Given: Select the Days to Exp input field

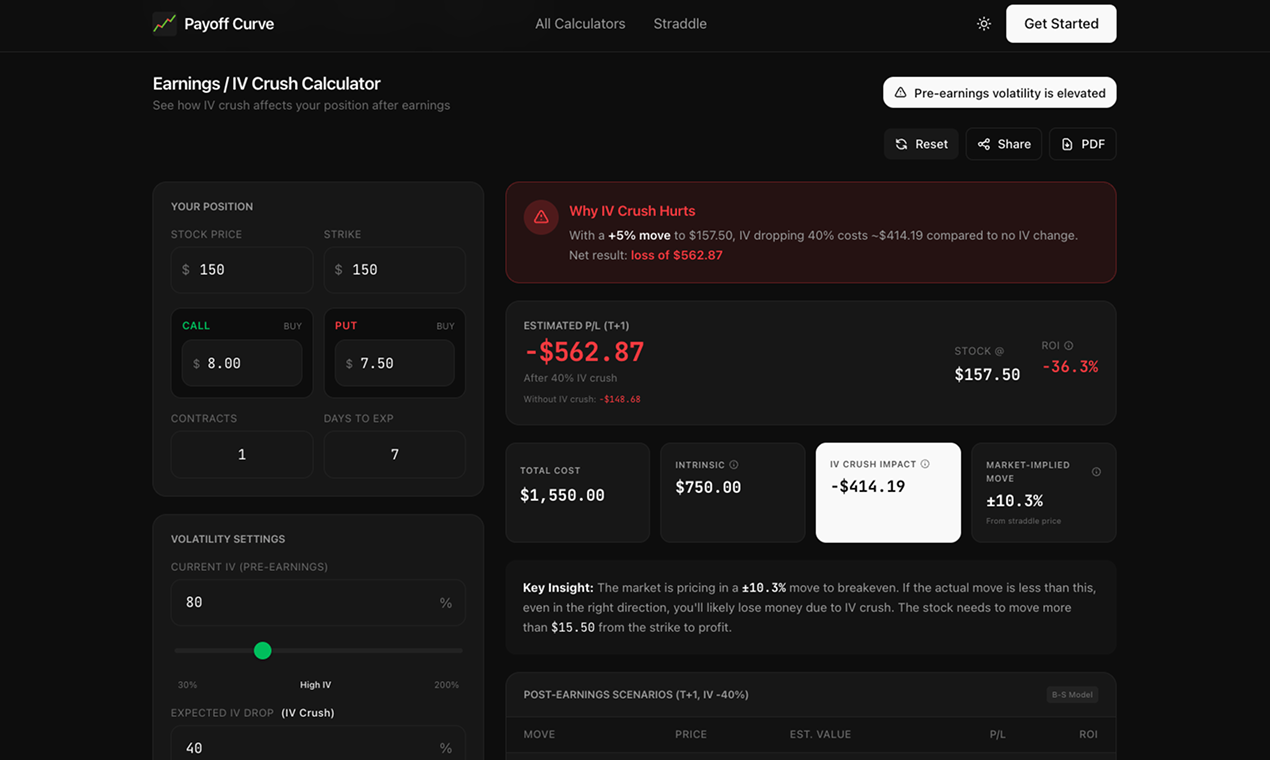Looking at the screenshot, I should [394, 454].
